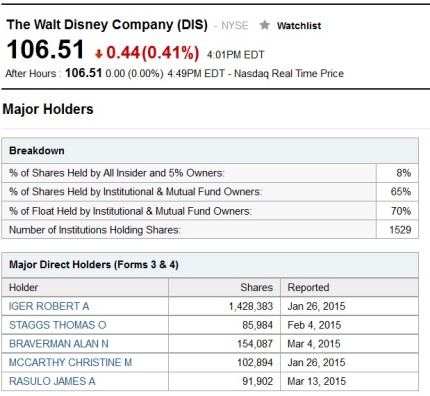430x396 pixels.
Task: Click the Reported column header
Action: pyautogui.click(x=308, y=287)
